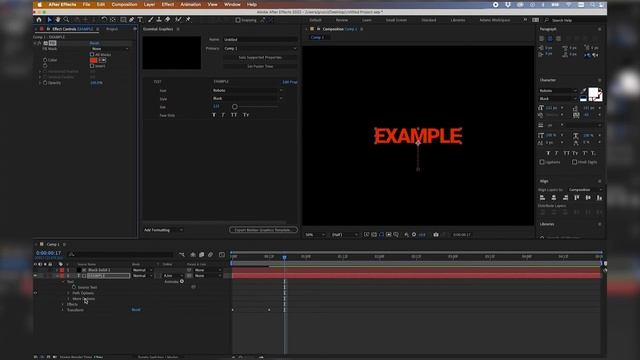Toggle the Color property stopwatch
Image resolution: width=640 pixels, height=360 pixels.
(x=45, y=60)
